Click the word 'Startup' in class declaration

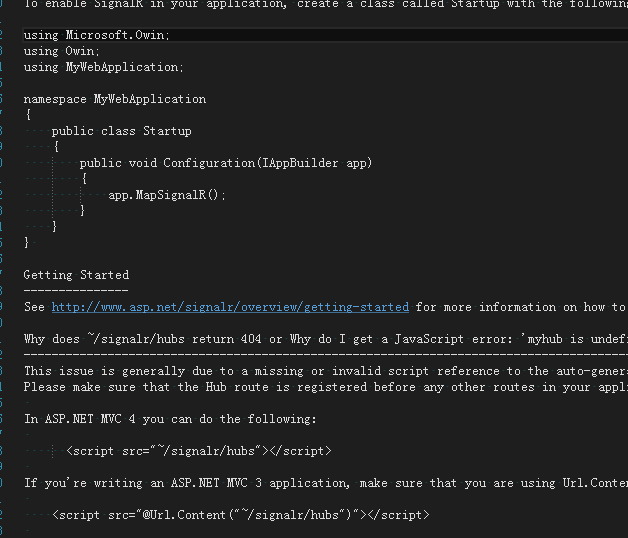pyautogui.click(x=167, y=131)
